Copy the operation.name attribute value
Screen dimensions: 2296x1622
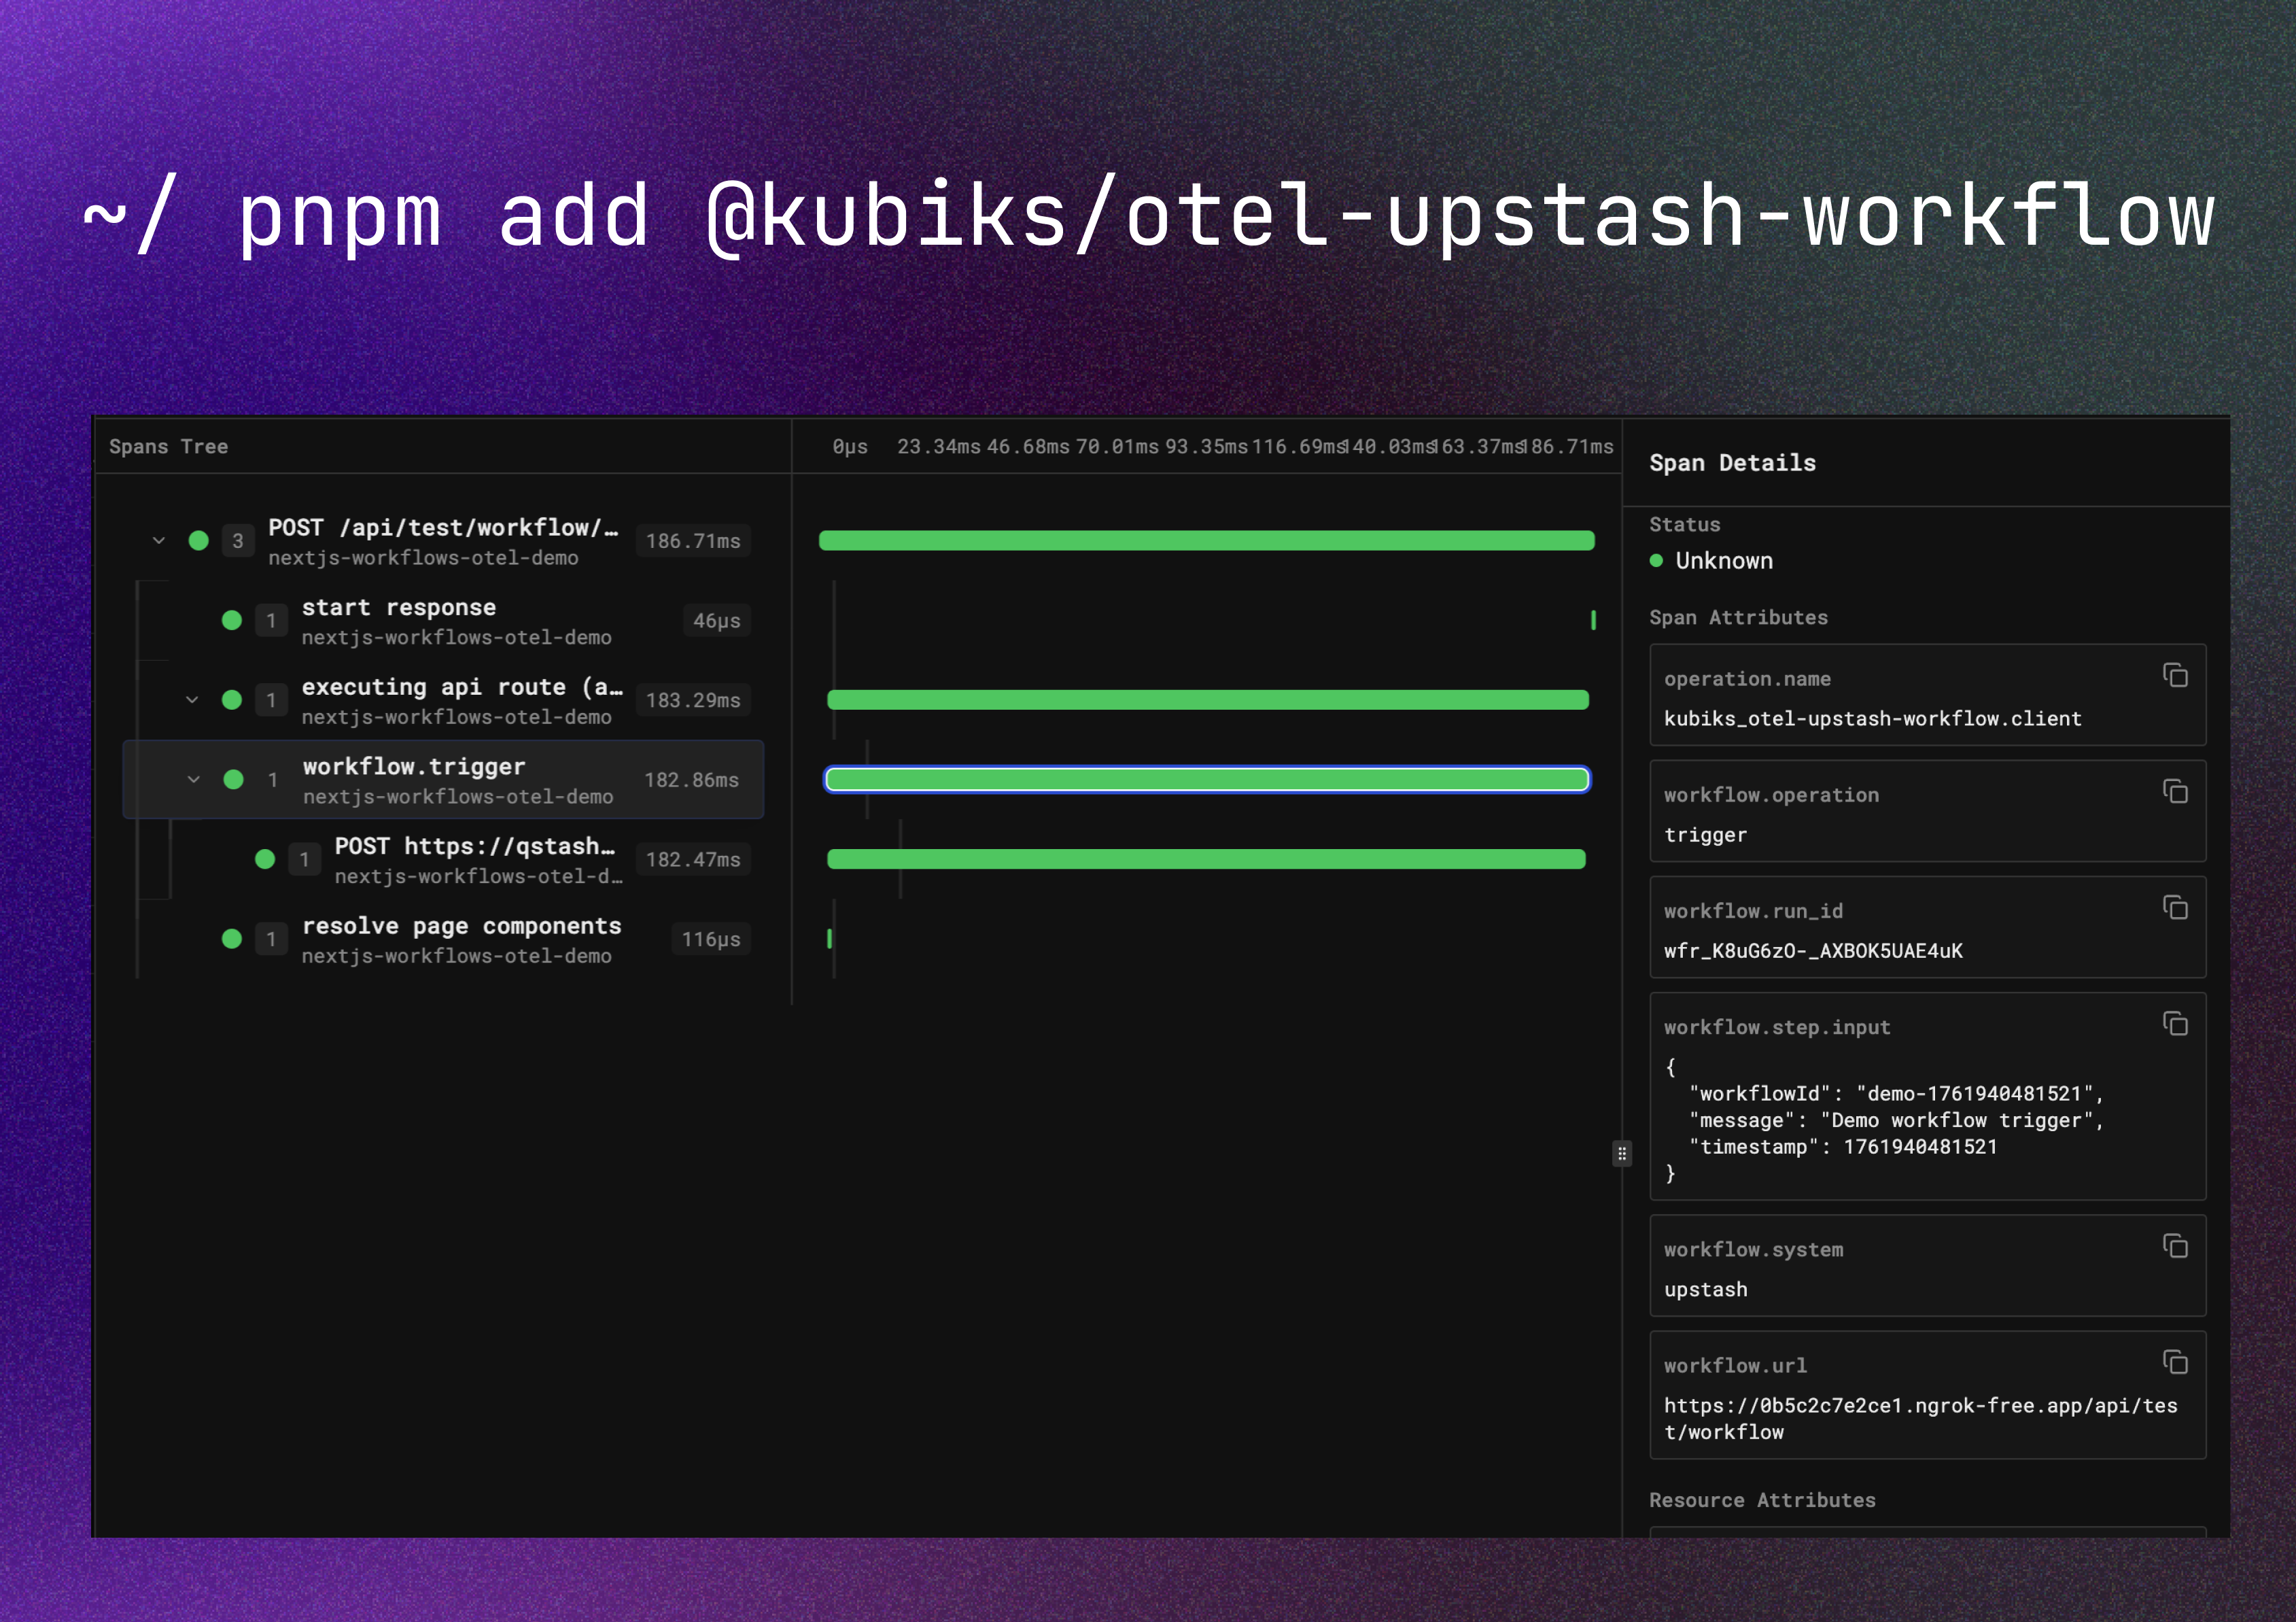[x=2176, y=676]
